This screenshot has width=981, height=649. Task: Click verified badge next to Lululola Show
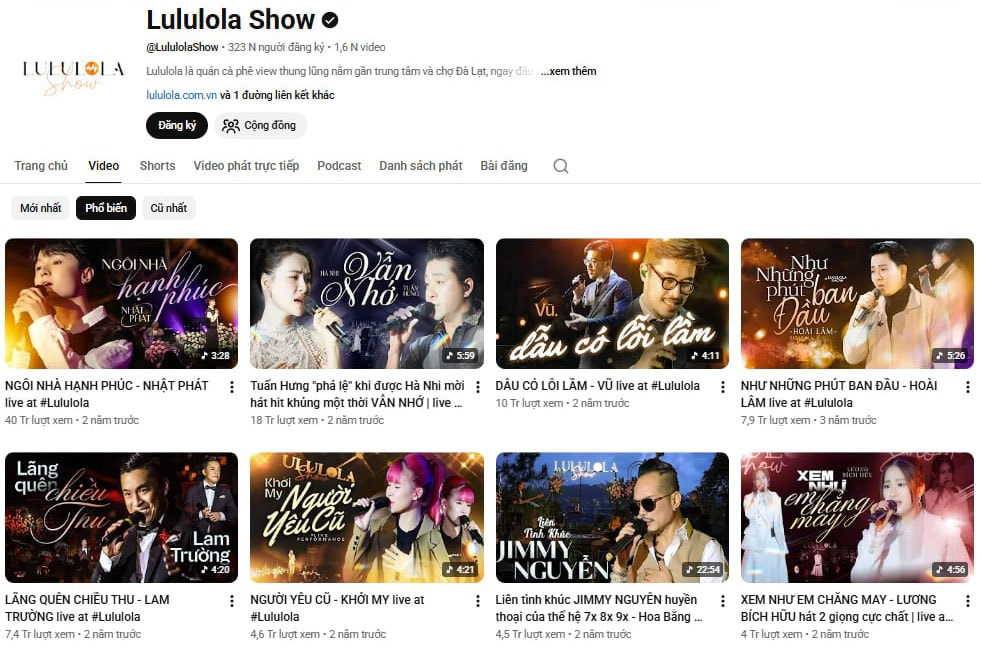[330, 20]
